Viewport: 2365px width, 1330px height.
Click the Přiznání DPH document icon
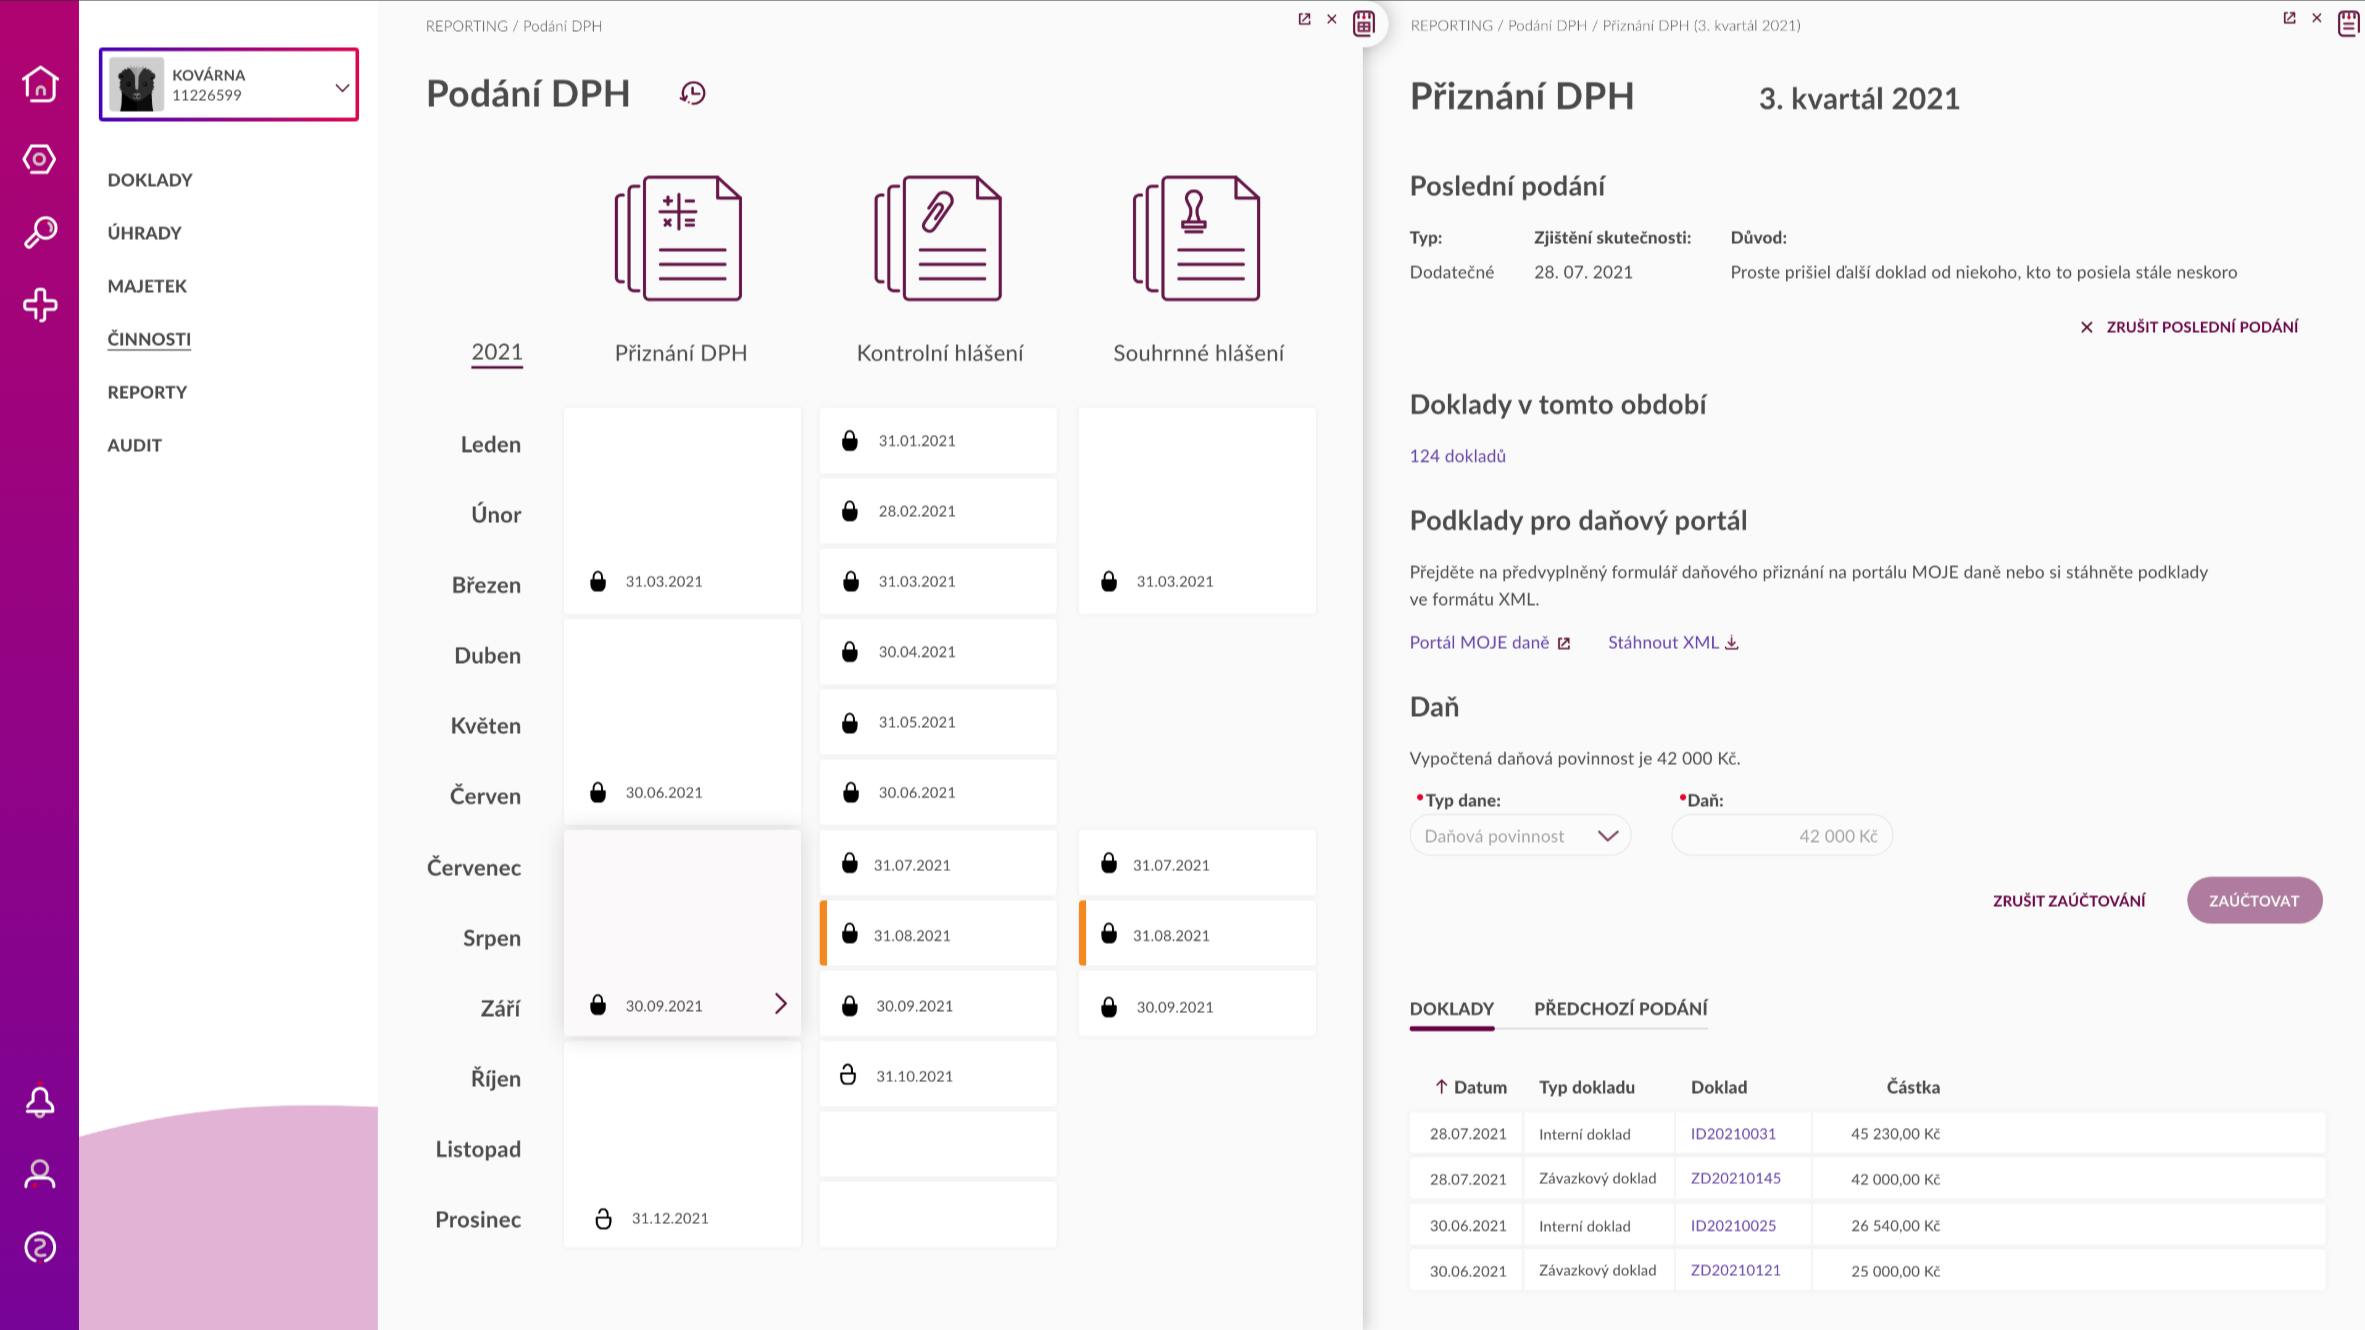(679, 238)
